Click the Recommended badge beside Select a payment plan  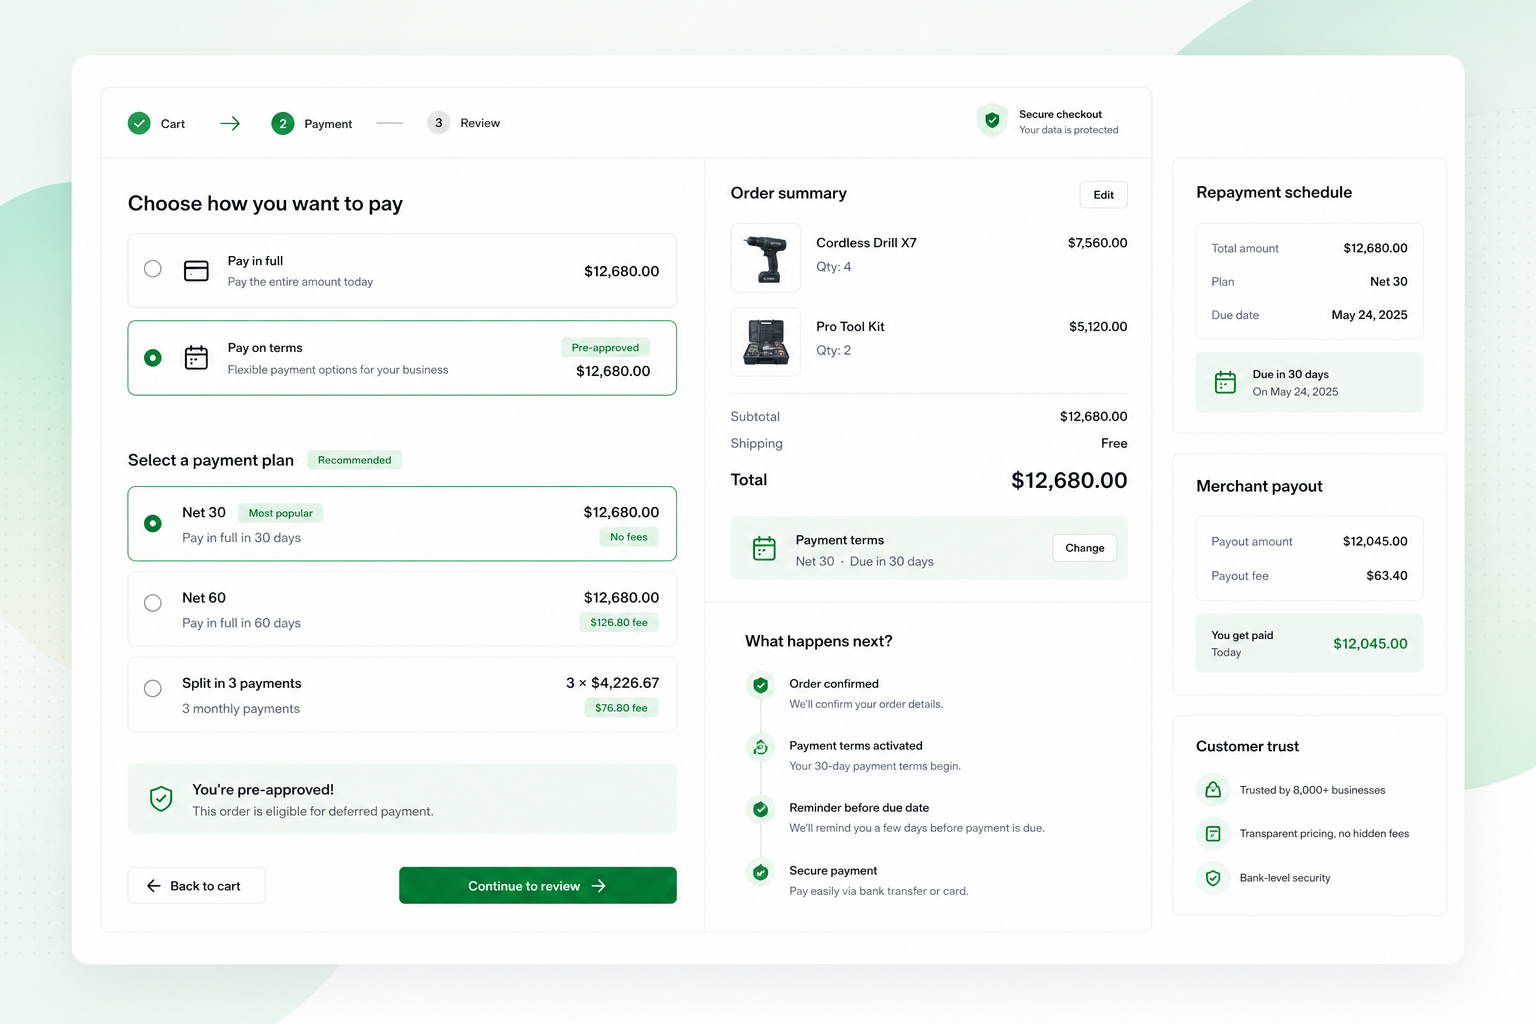(354, 460)
